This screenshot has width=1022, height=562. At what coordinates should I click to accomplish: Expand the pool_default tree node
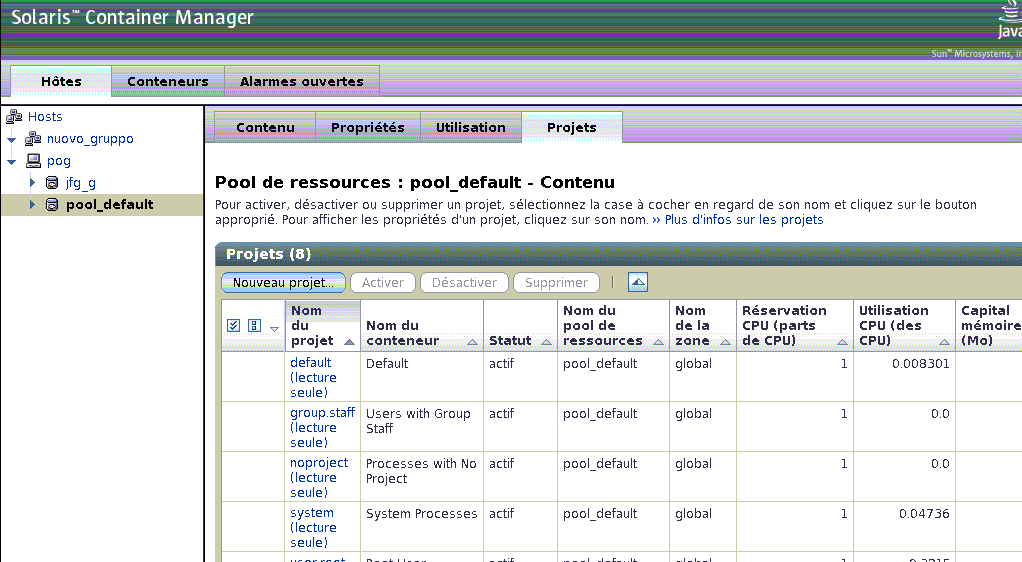[32, 205]
